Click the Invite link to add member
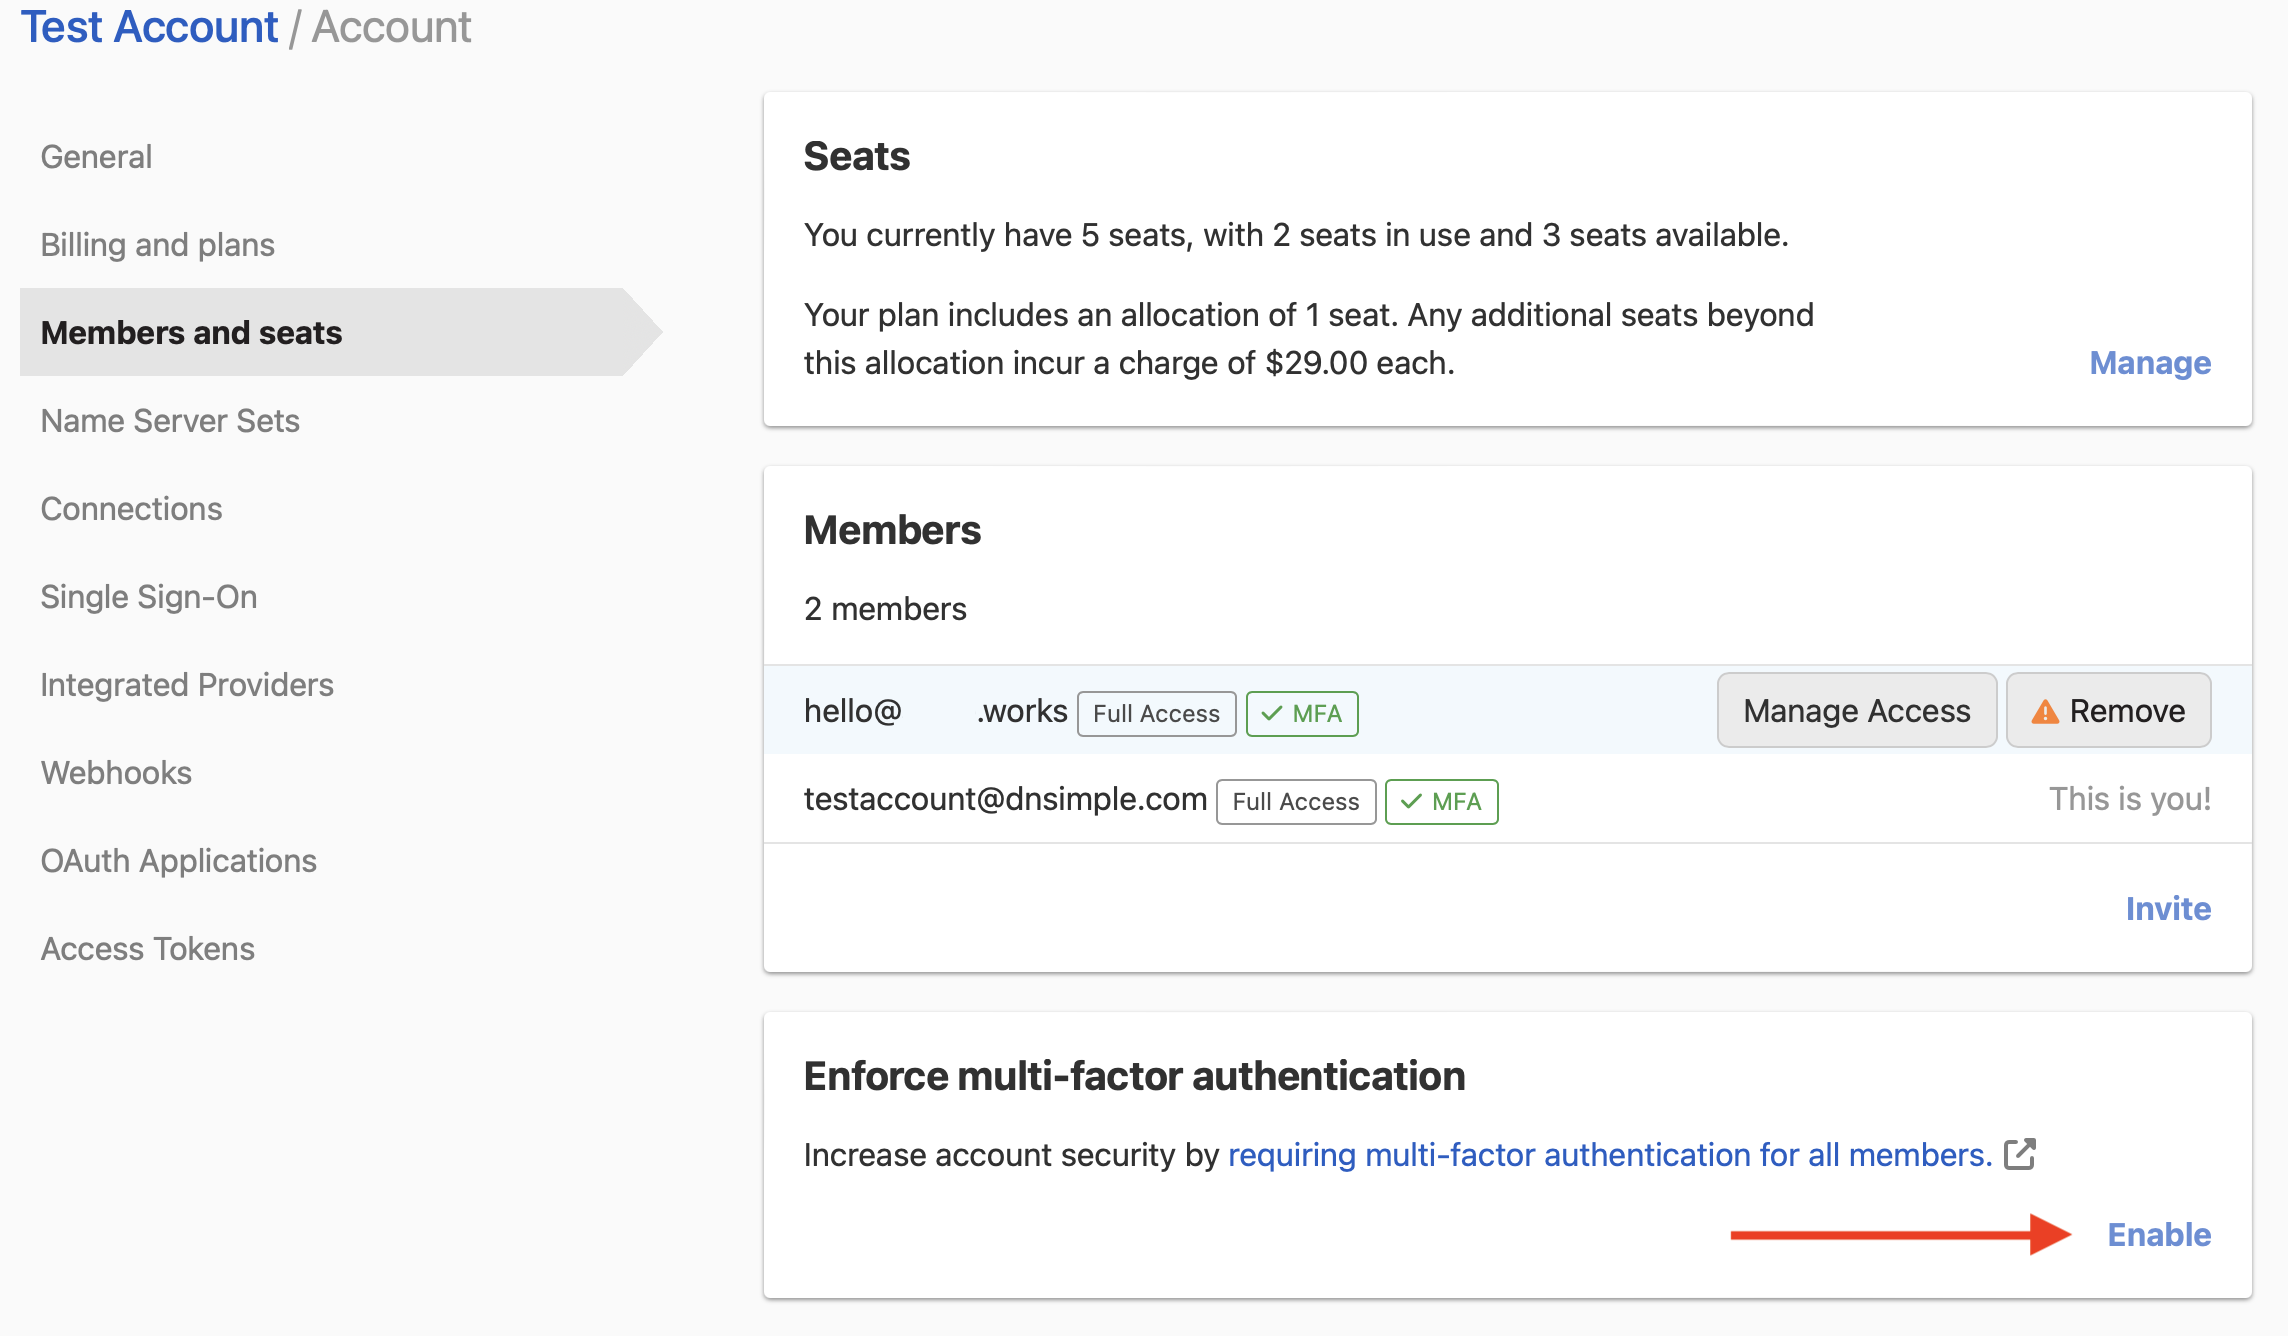Screen dimensions: 2288x1336 (2167, 908)
